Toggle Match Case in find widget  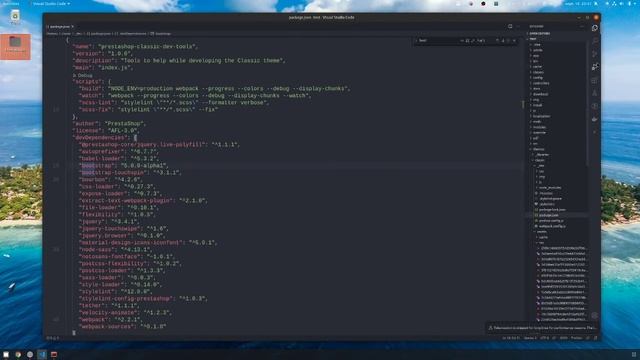tap(462, 40)
